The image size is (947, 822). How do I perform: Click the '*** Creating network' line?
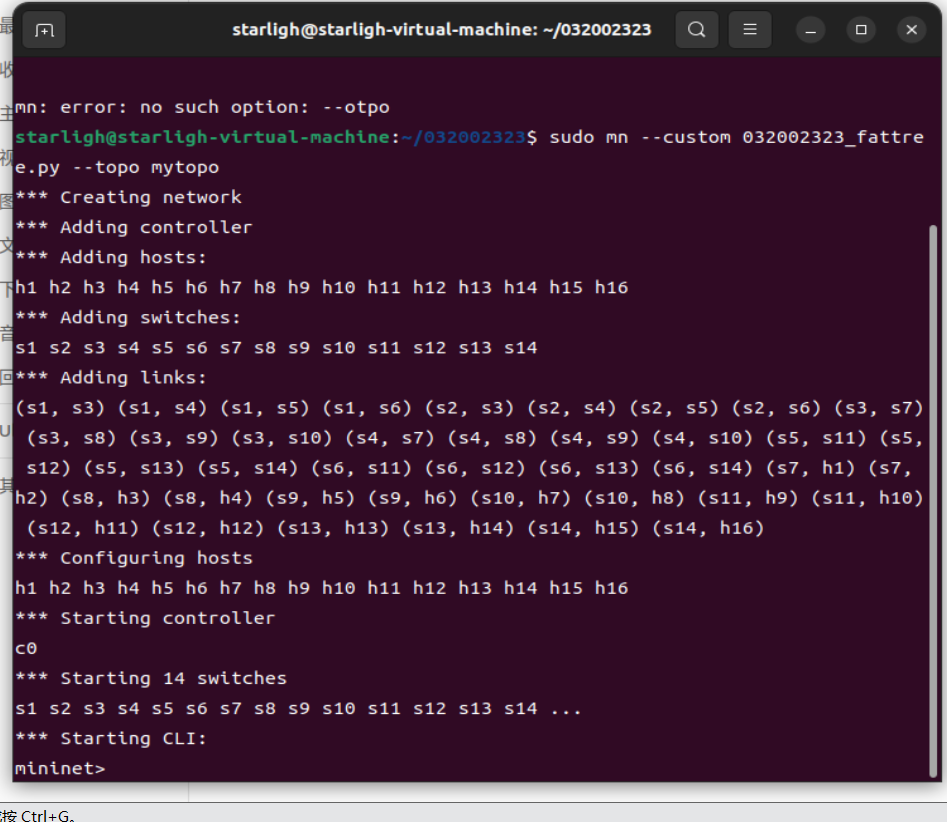tap(128, 197)
